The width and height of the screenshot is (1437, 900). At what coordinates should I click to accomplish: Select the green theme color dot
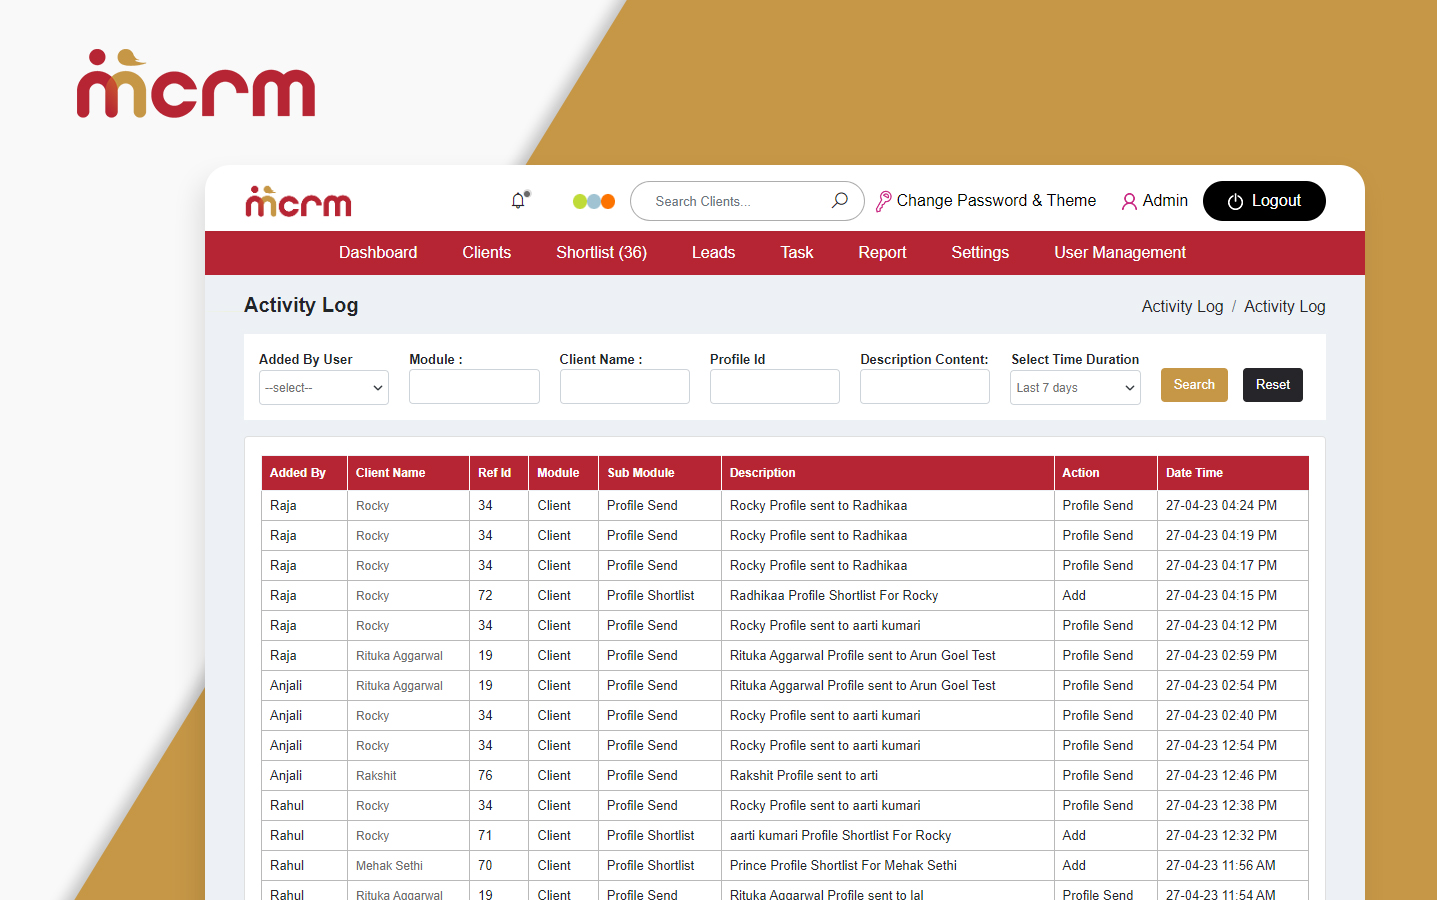[x=580, y=201]
